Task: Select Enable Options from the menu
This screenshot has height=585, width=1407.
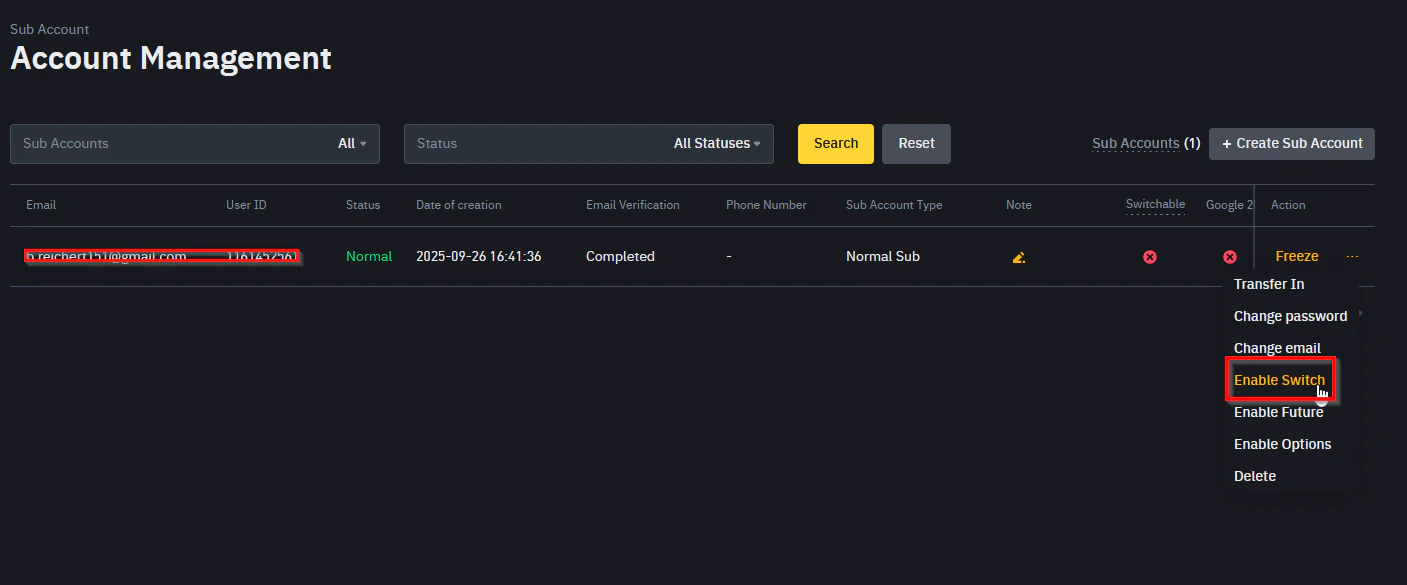Action: point(1282,444)
